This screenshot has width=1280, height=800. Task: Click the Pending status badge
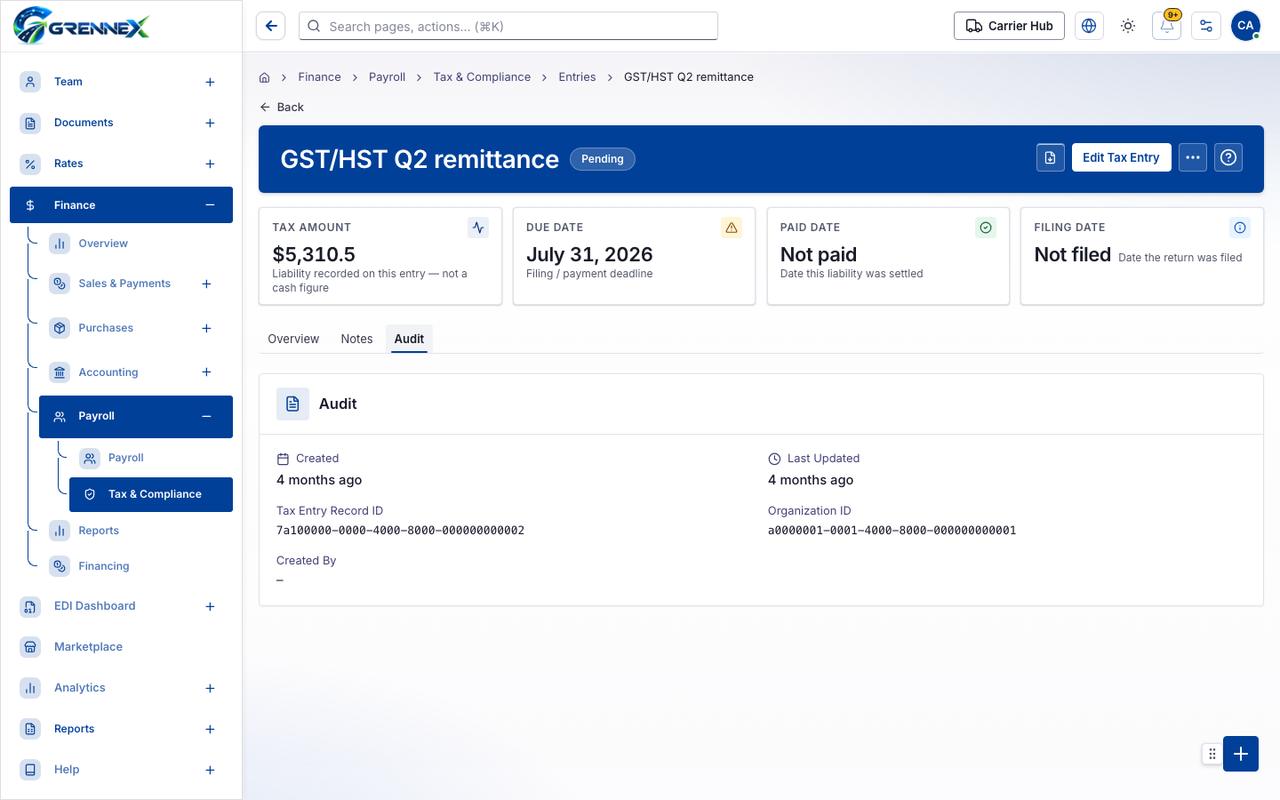tap(602, 159)
